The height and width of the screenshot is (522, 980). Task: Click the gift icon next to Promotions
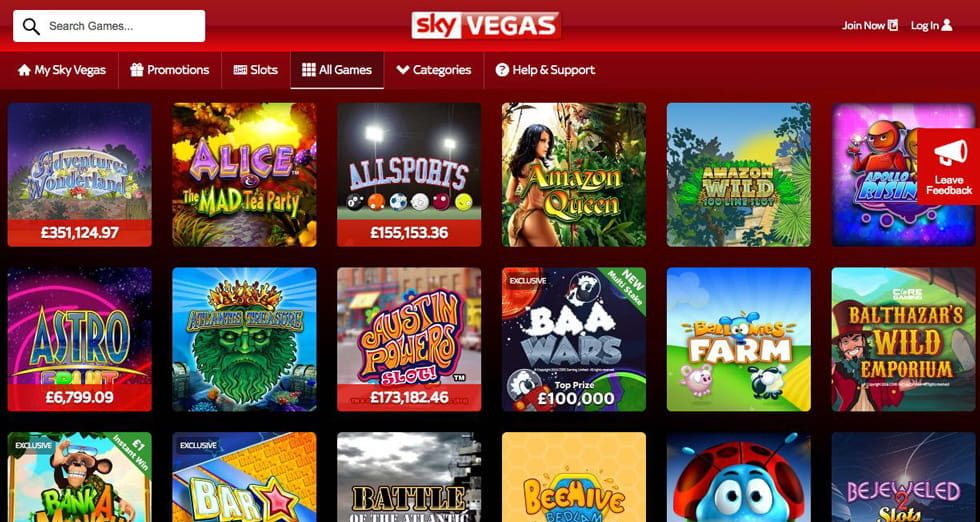click(x=137, y=70)
